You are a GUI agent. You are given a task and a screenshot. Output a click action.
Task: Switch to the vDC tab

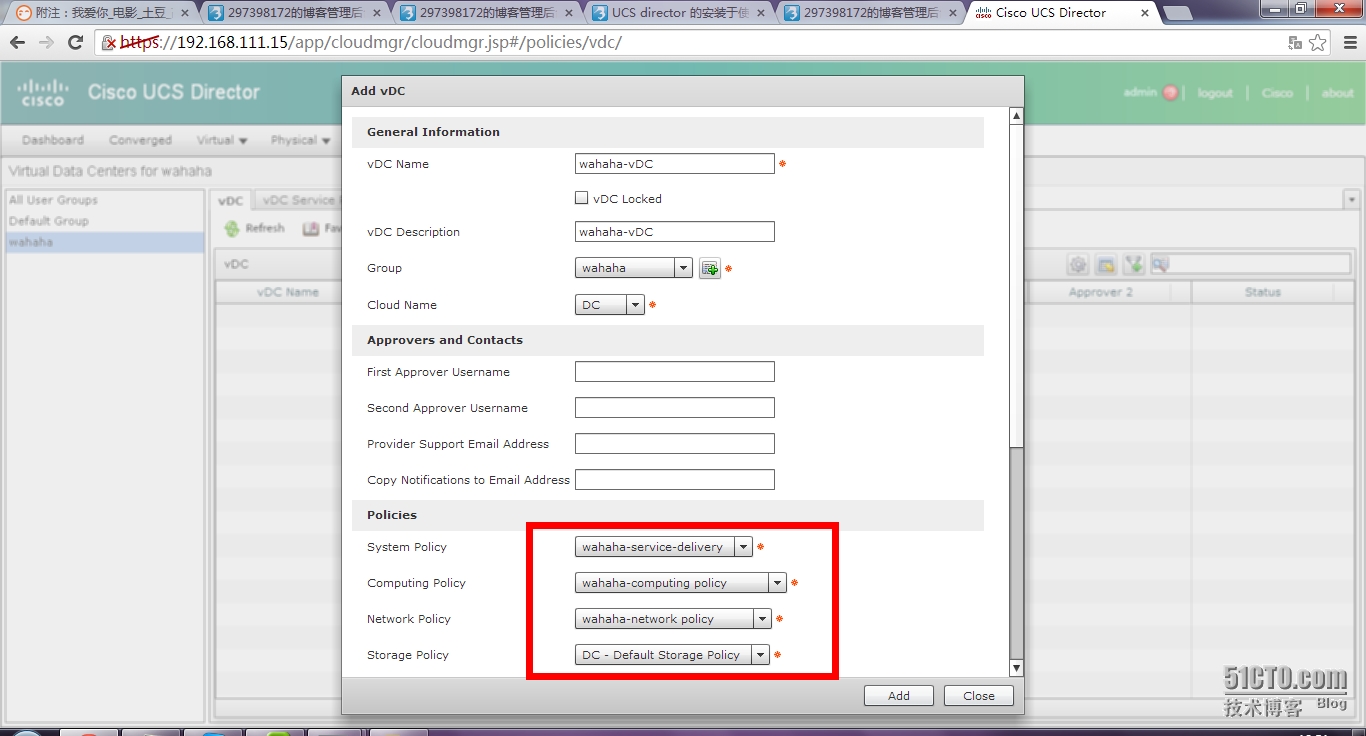pos(232,200)
